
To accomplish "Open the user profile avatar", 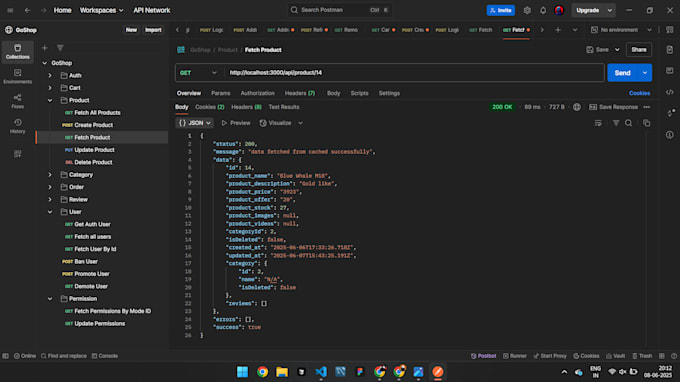I will tap(559, 10).
